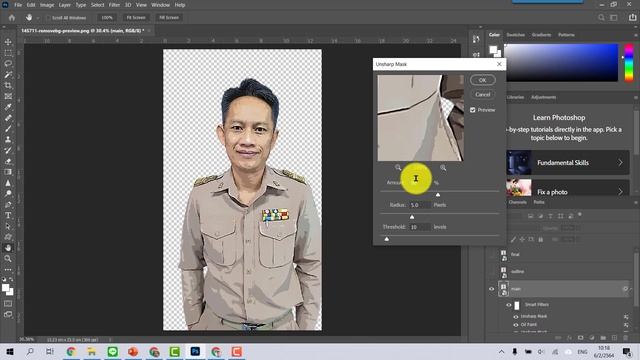The height and width of the screenshot is (360, 640).
Task: Show the final layer via visibility box
Action: click(491, 255)
